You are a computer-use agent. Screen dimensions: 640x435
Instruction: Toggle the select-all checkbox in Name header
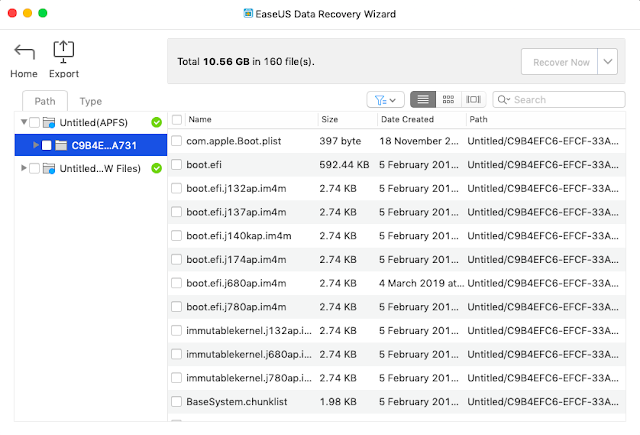(x=177, y=120)
